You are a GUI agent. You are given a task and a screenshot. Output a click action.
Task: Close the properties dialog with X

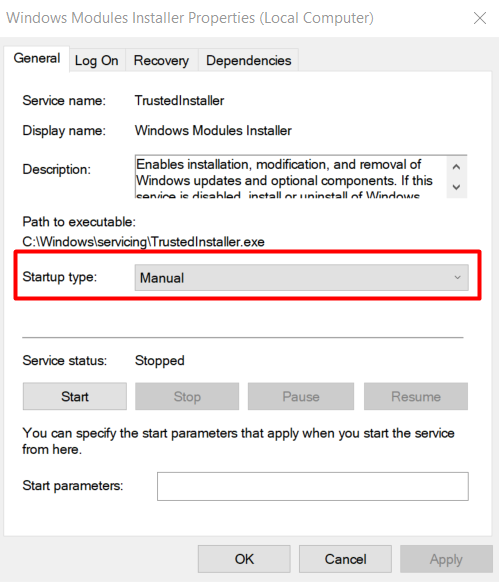(480, 18)
